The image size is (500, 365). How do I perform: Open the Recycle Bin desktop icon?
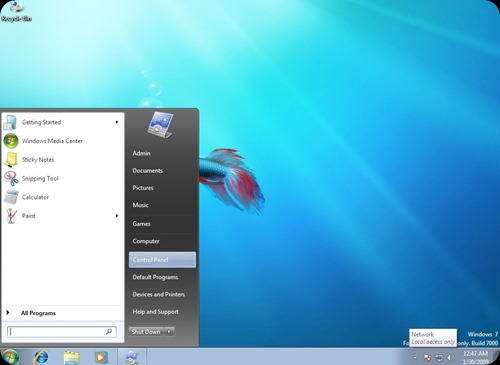pyautogui.click(x=16, y=11)
